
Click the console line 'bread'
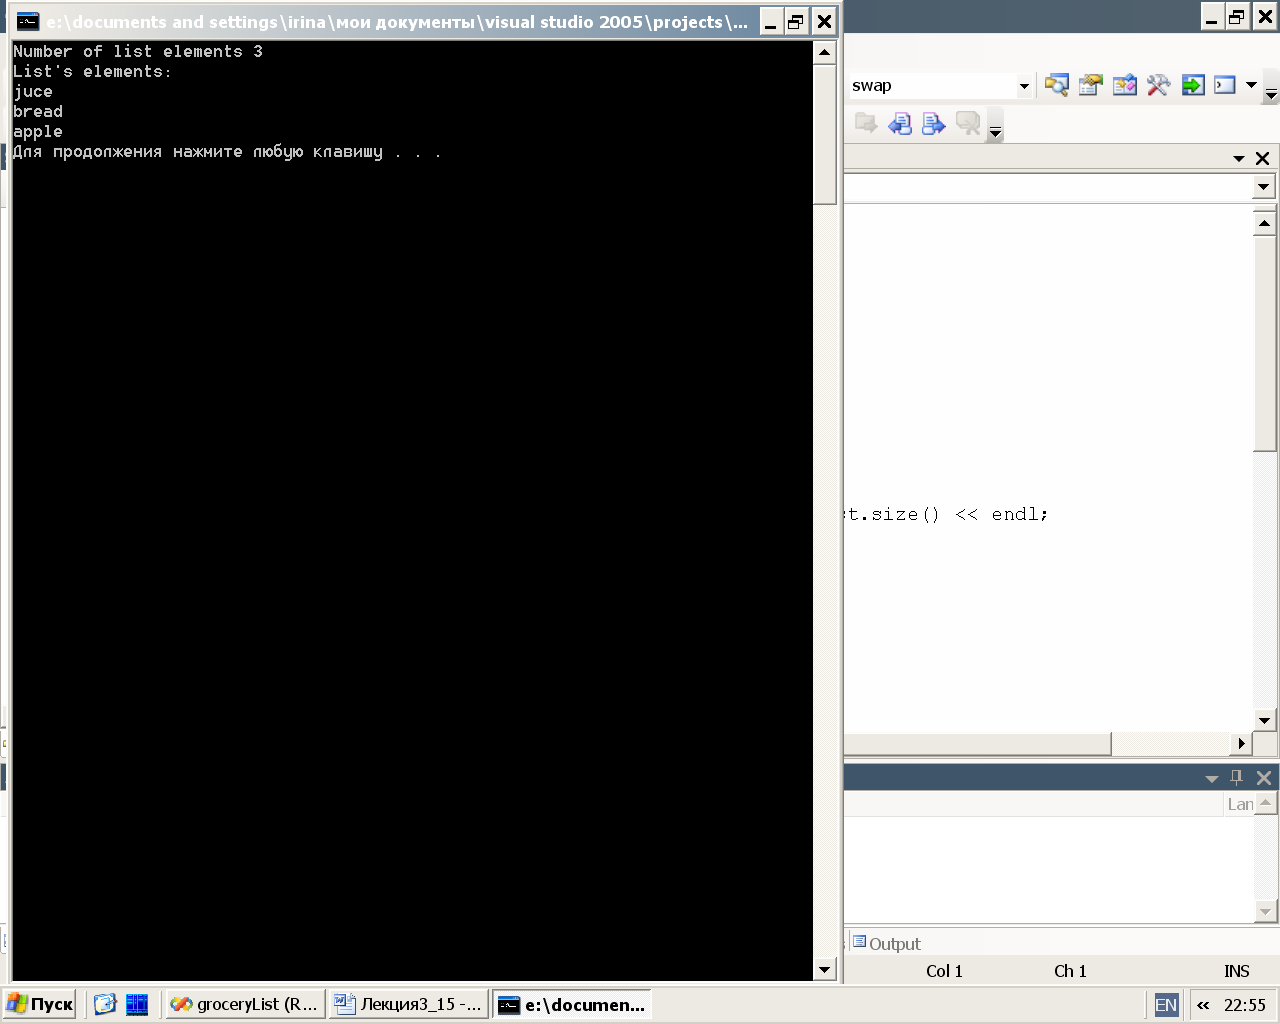click(38, 112)
